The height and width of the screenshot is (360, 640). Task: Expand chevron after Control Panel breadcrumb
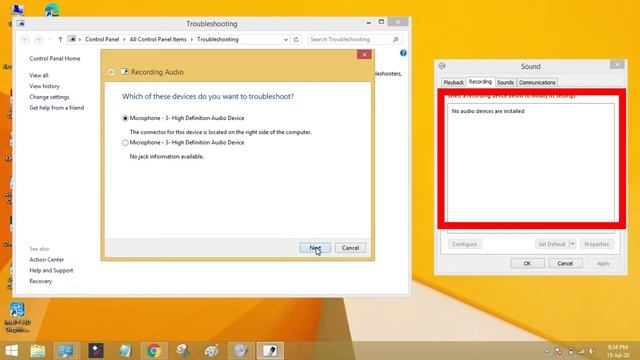(x=124, y=40)
